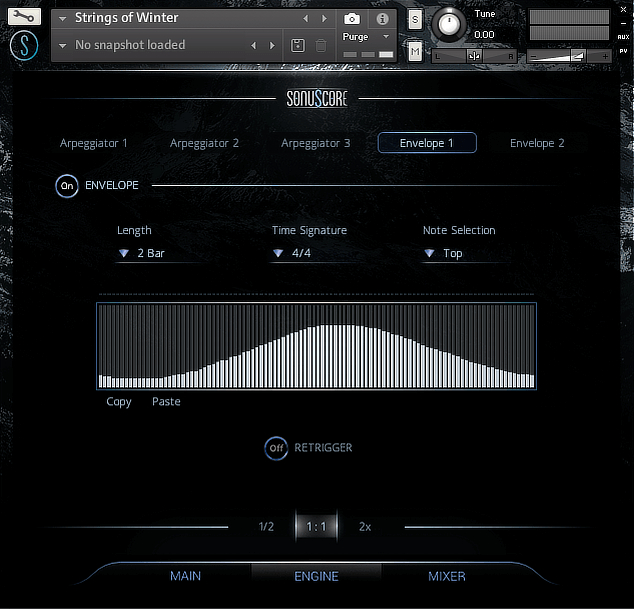The height and width of the screenshot is (609, 634).
Task: Open the Strings of Winter instrument dropdown
Action: pos(62,19)
